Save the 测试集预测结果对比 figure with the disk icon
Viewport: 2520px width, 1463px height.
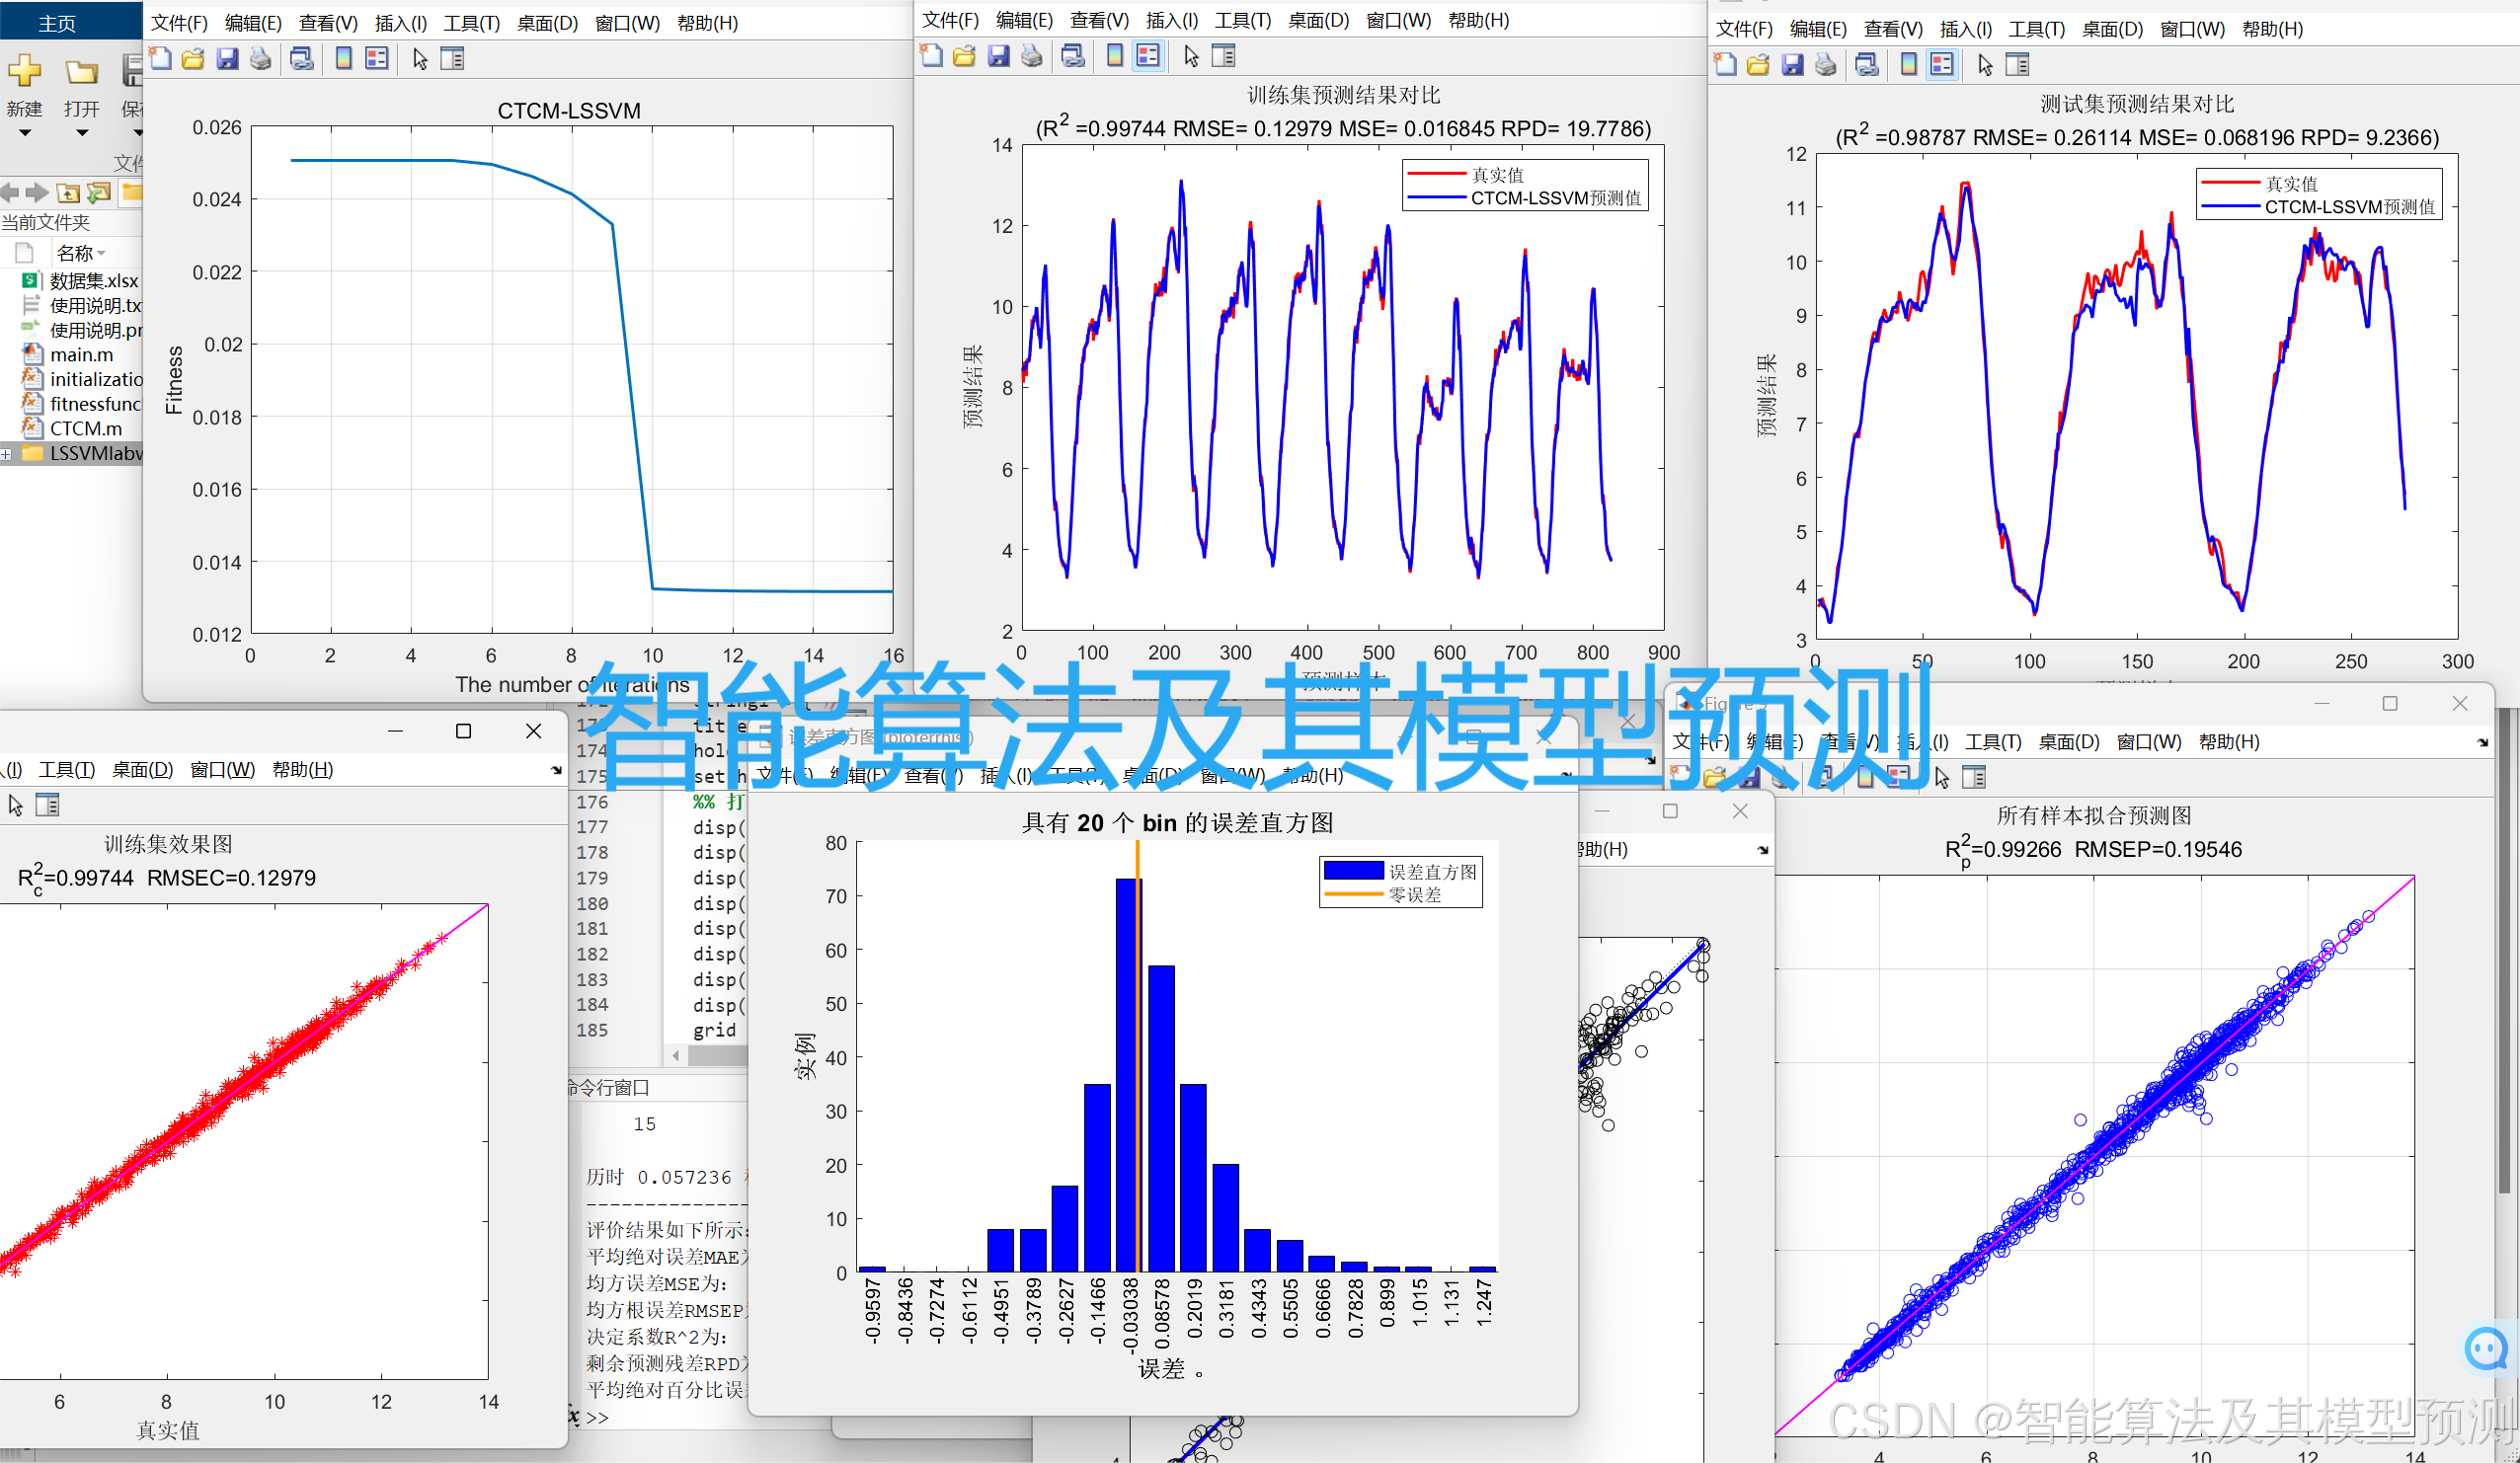[1792, 66]
